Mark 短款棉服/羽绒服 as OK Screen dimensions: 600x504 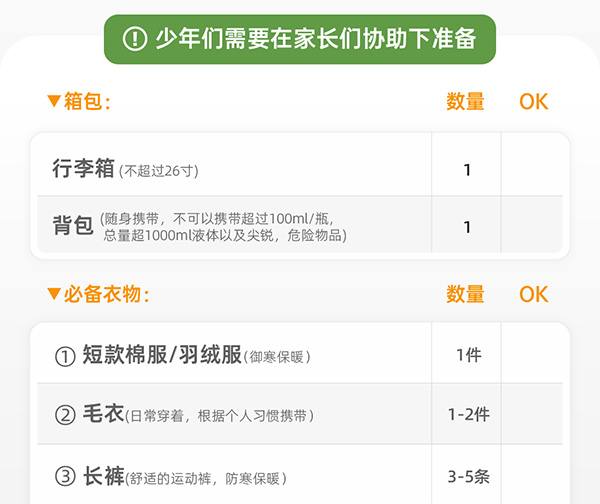coord(534,355)
